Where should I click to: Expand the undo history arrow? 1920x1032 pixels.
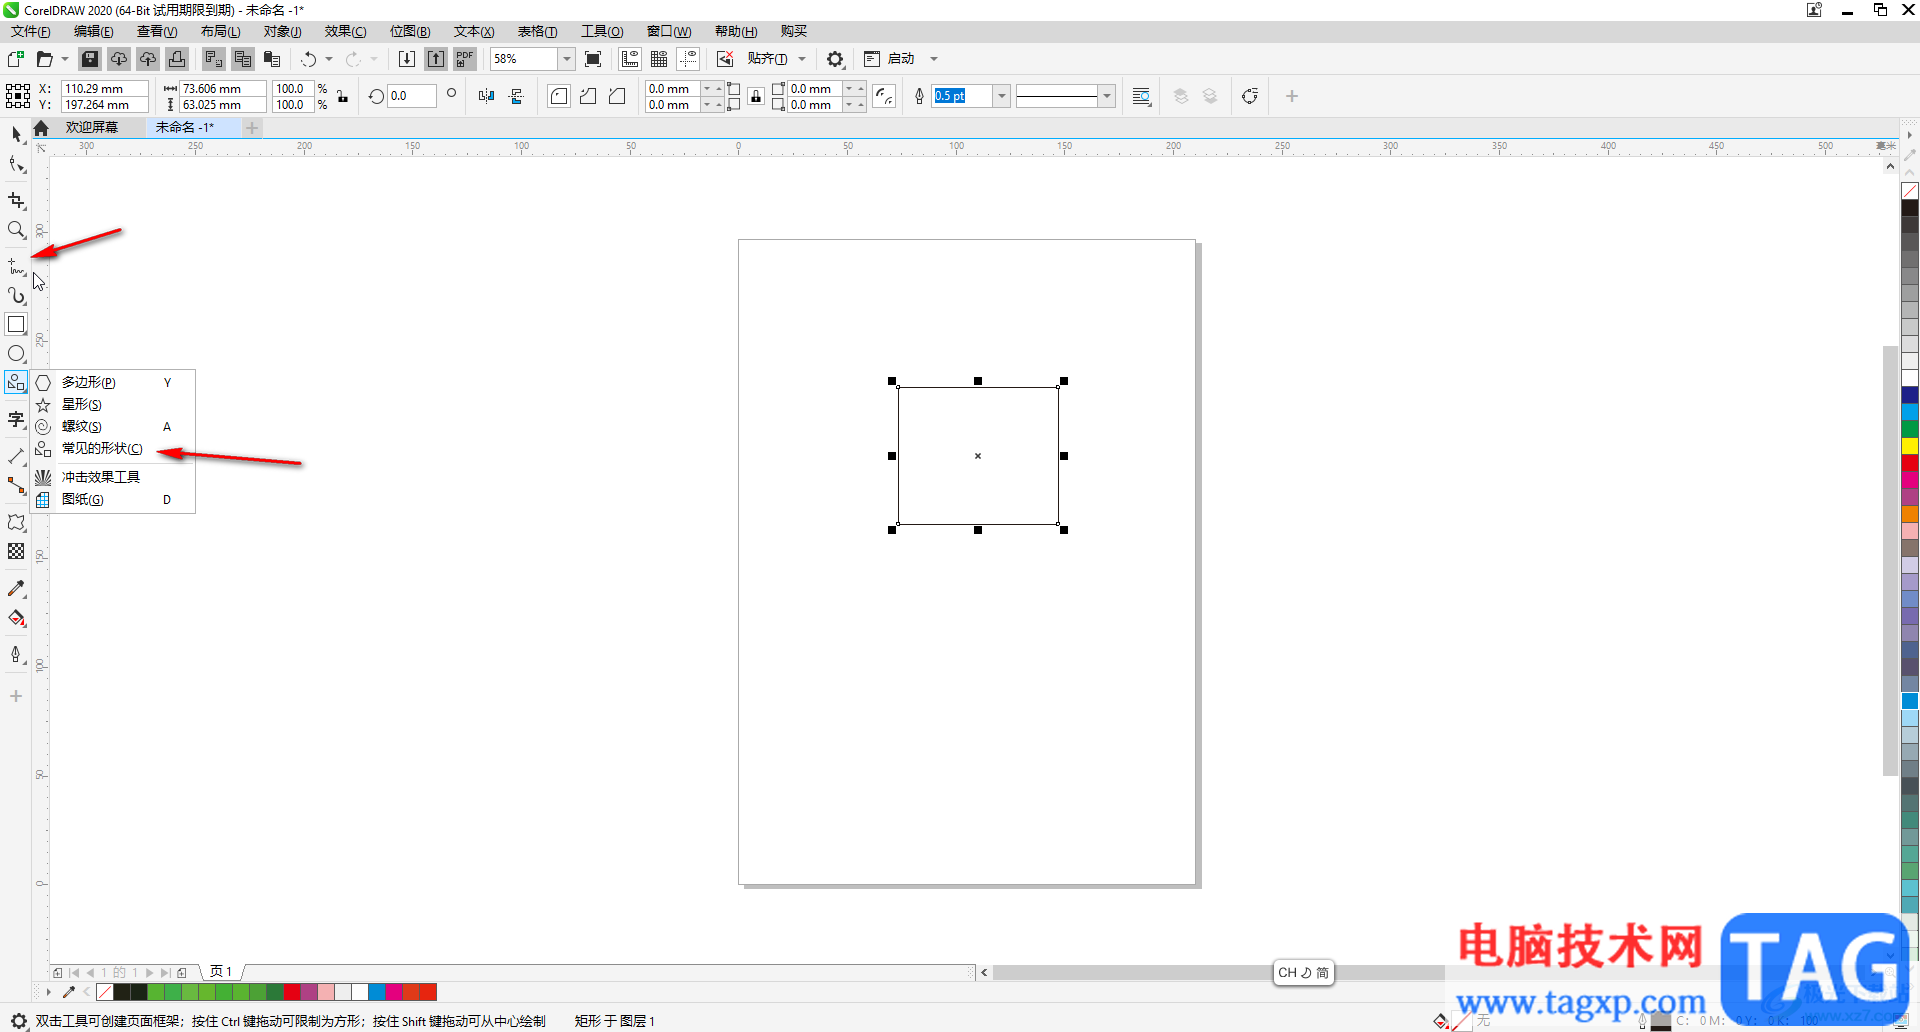329,59
